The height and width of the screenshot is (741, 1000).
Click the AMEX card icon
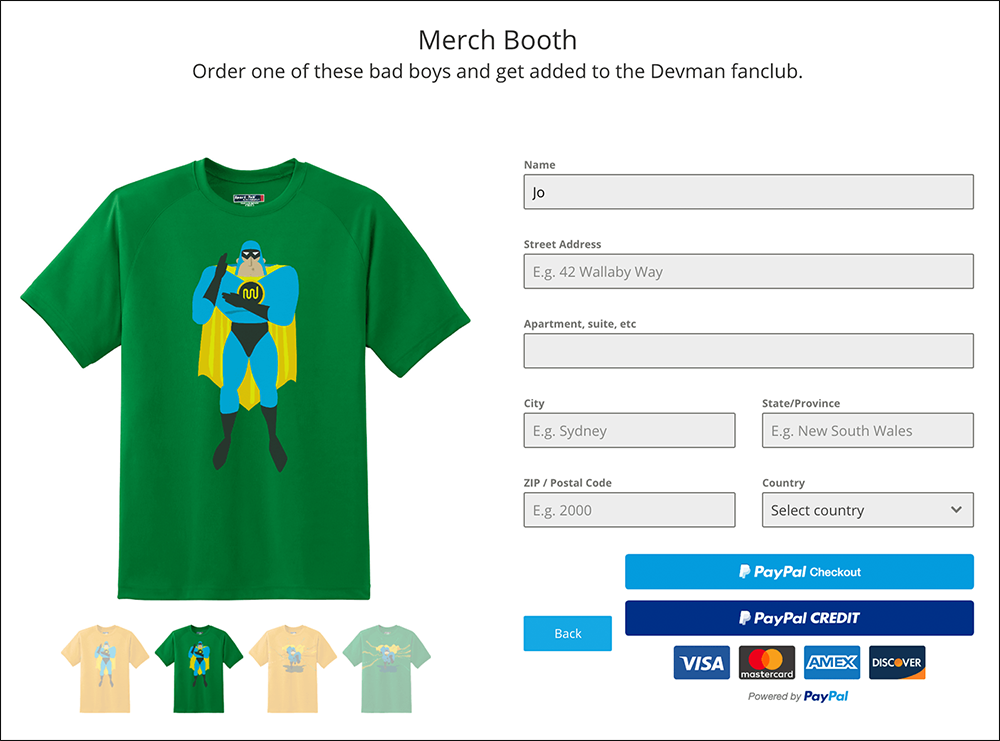pos(832,663)
